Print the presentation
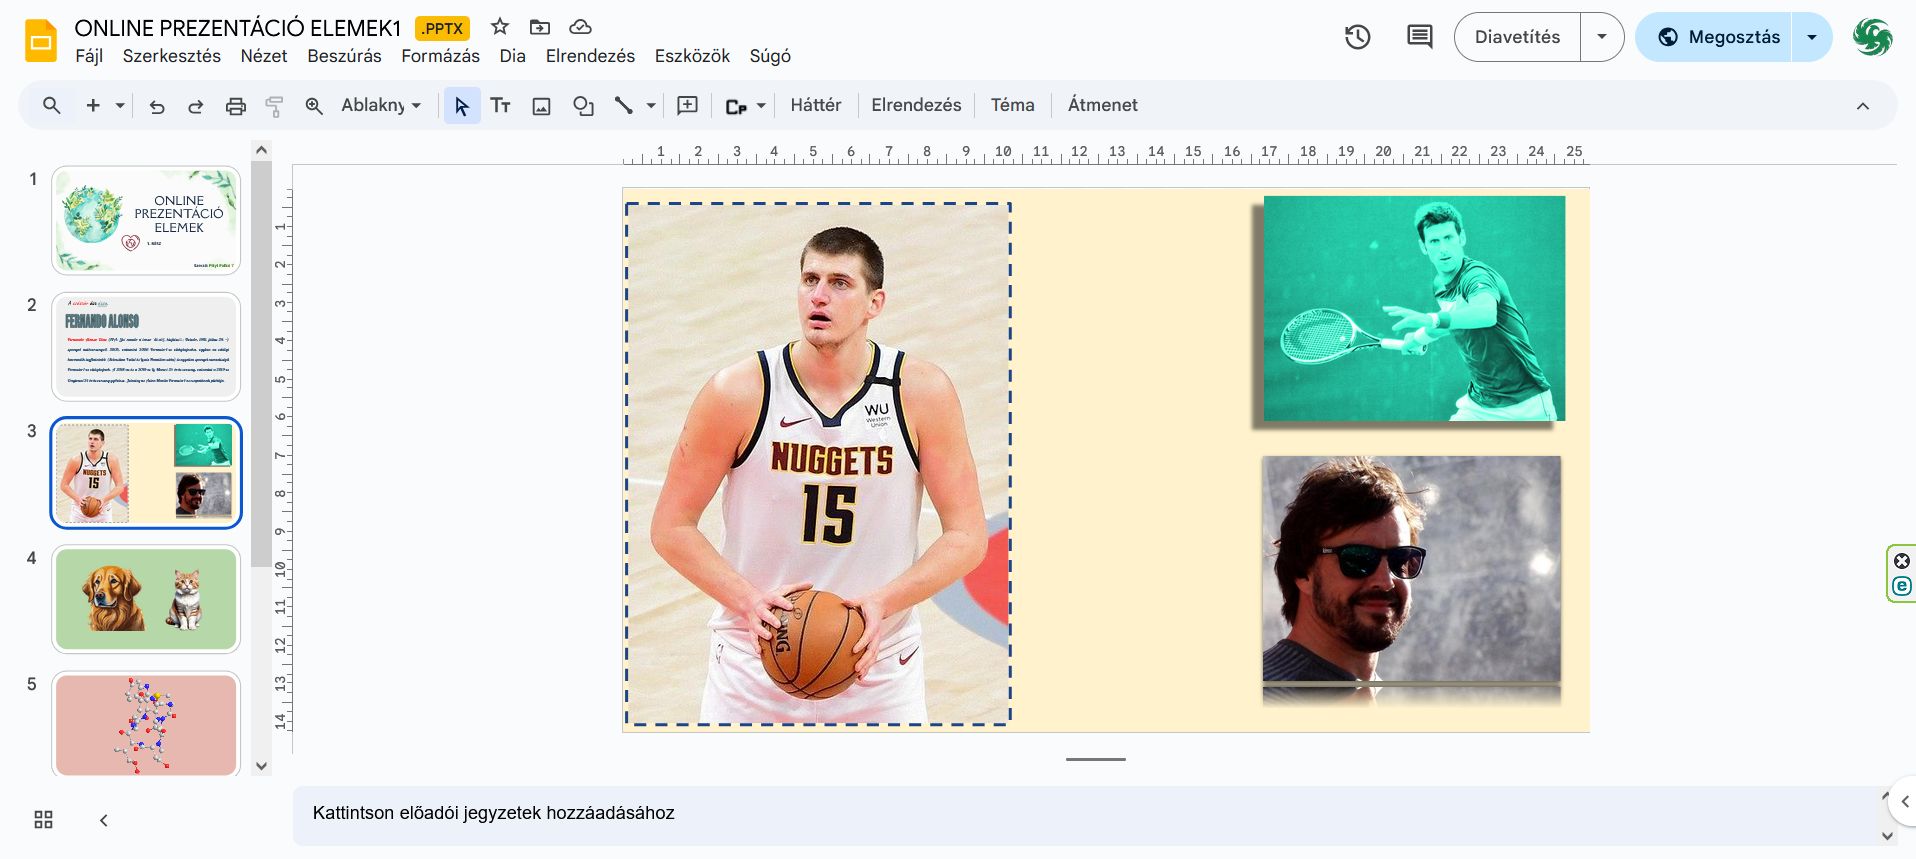 [236, 106]
